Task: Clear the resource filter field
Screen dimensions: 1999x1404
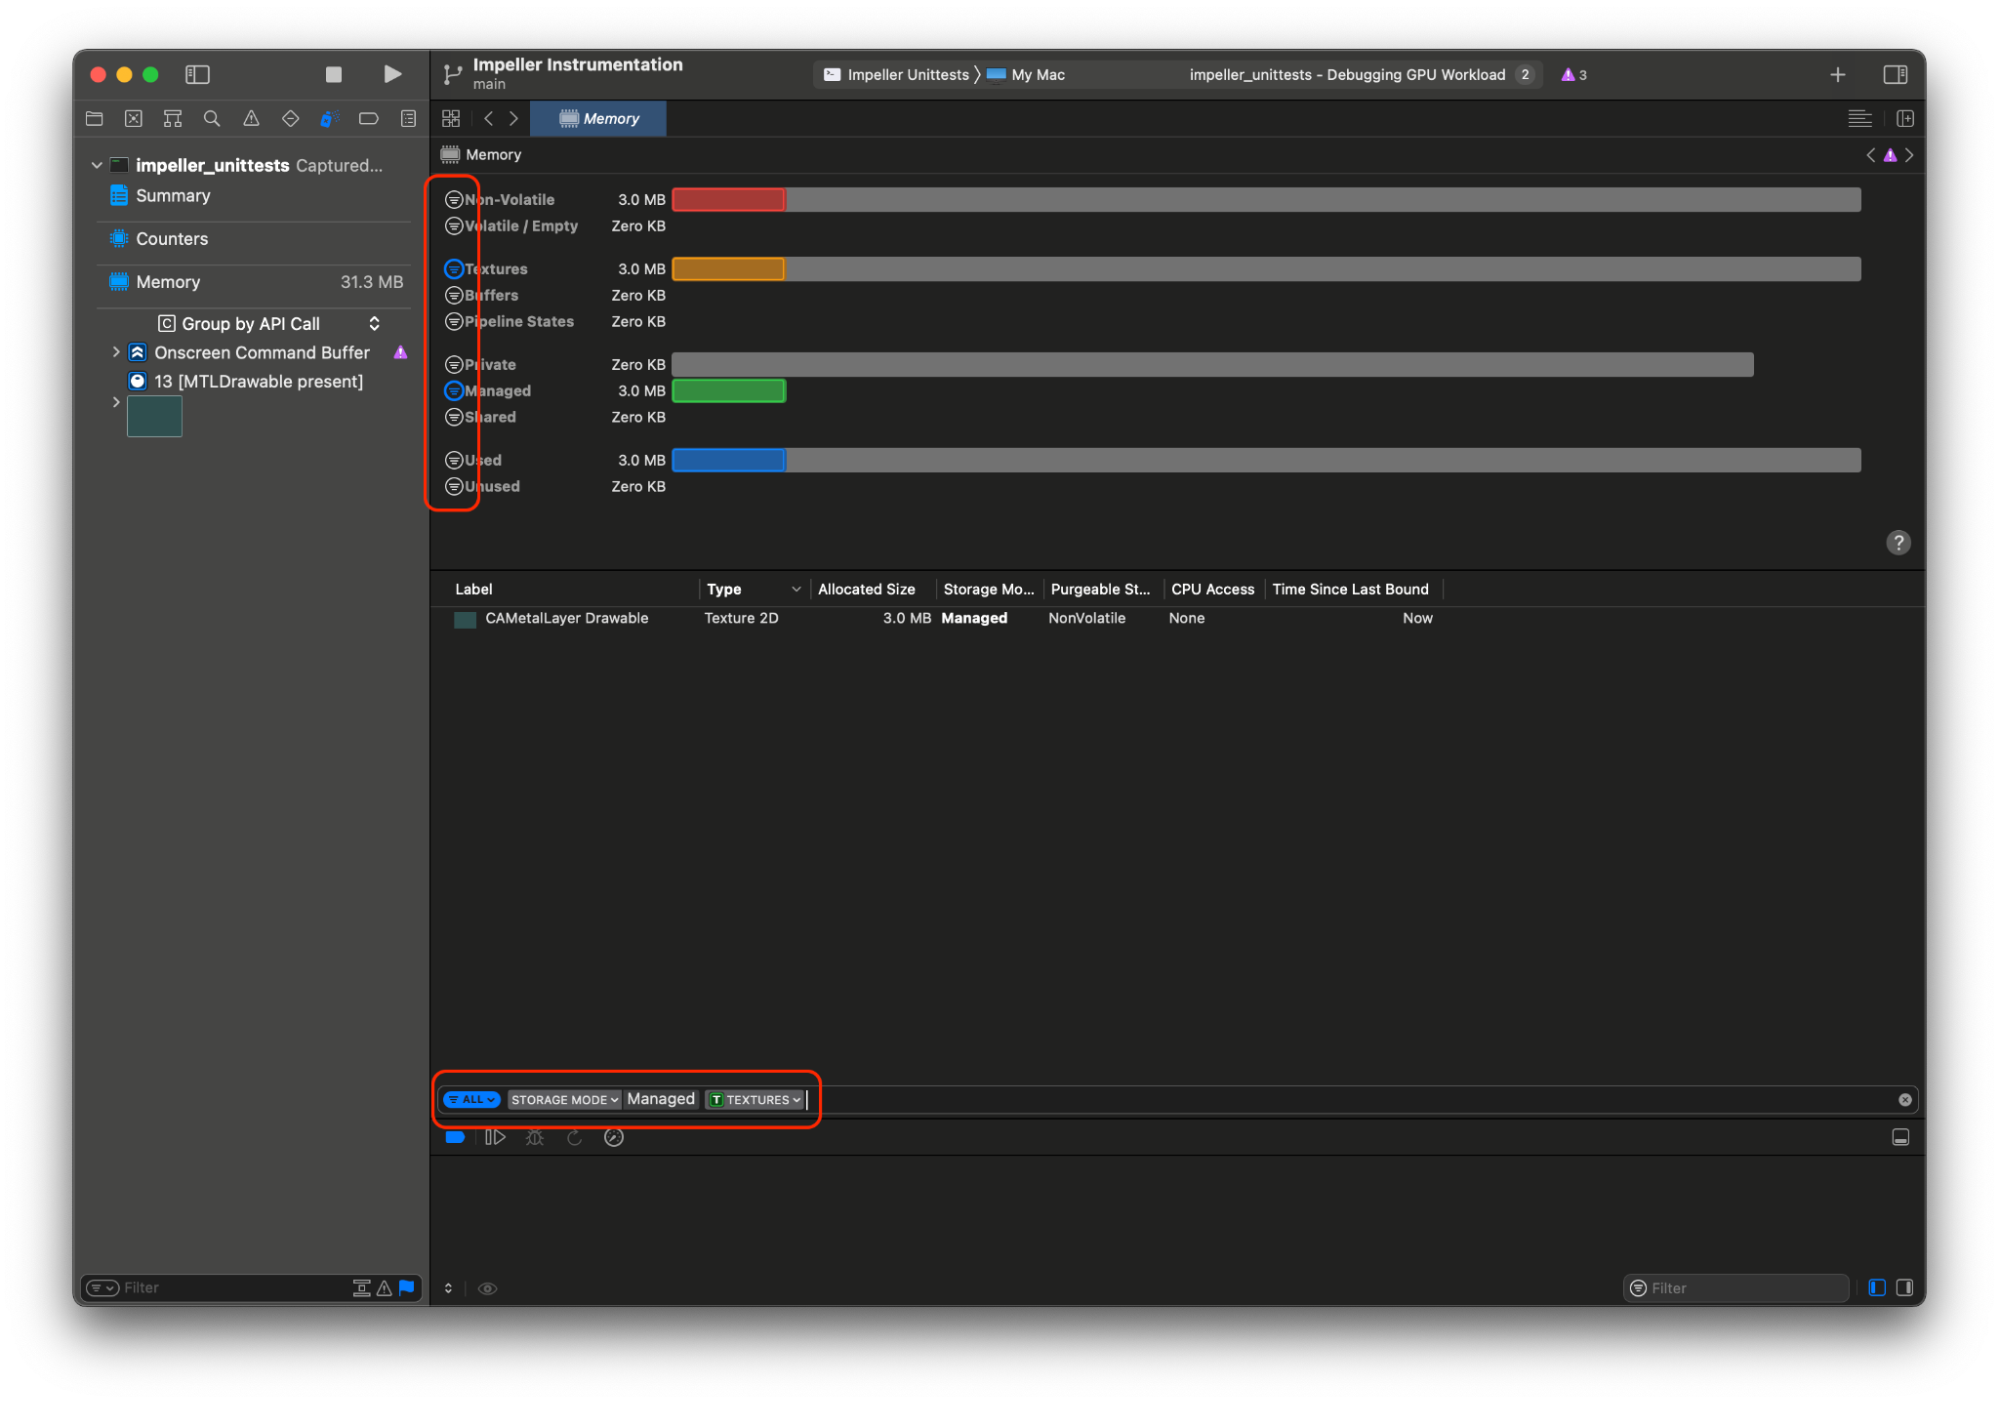Action: pos(1904,1099)
